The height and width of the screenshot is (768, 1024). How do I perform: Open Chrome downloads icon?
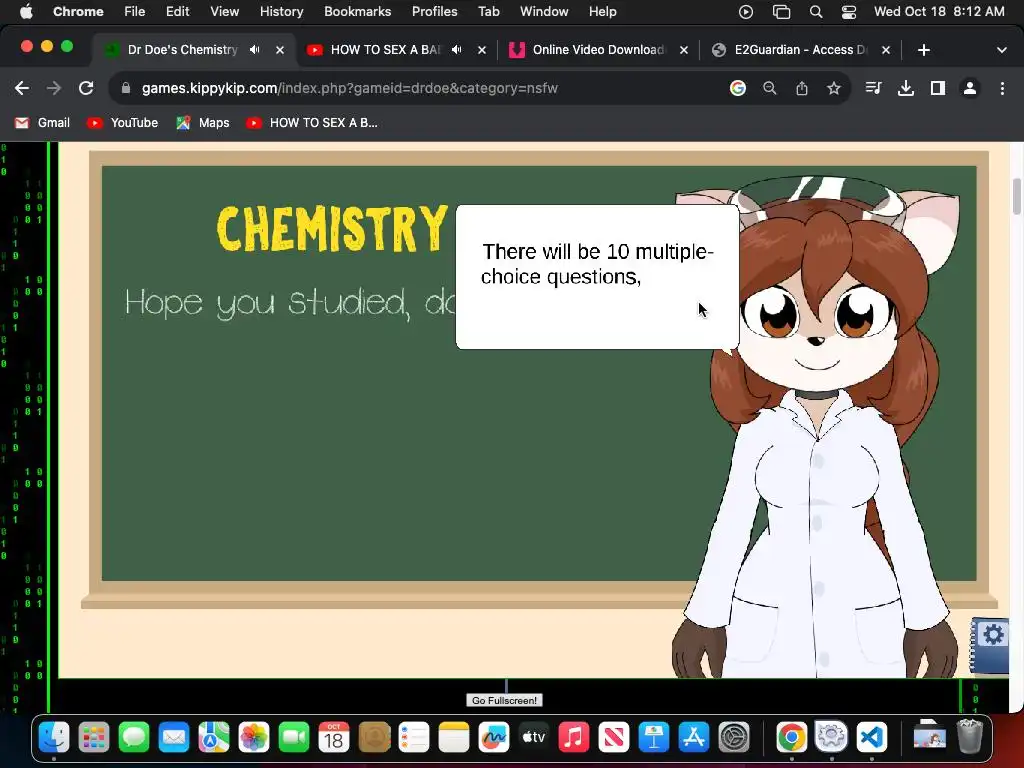pos(906,88)
